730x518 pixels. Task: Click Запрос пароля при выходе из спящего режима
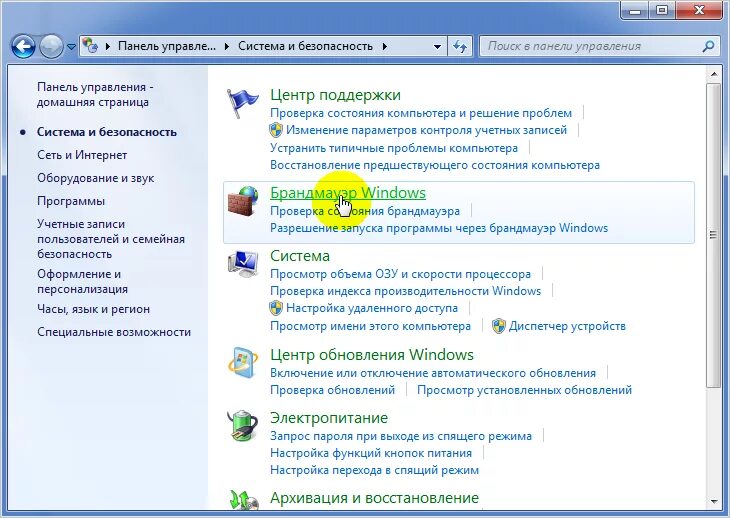(x=401, y=436)
